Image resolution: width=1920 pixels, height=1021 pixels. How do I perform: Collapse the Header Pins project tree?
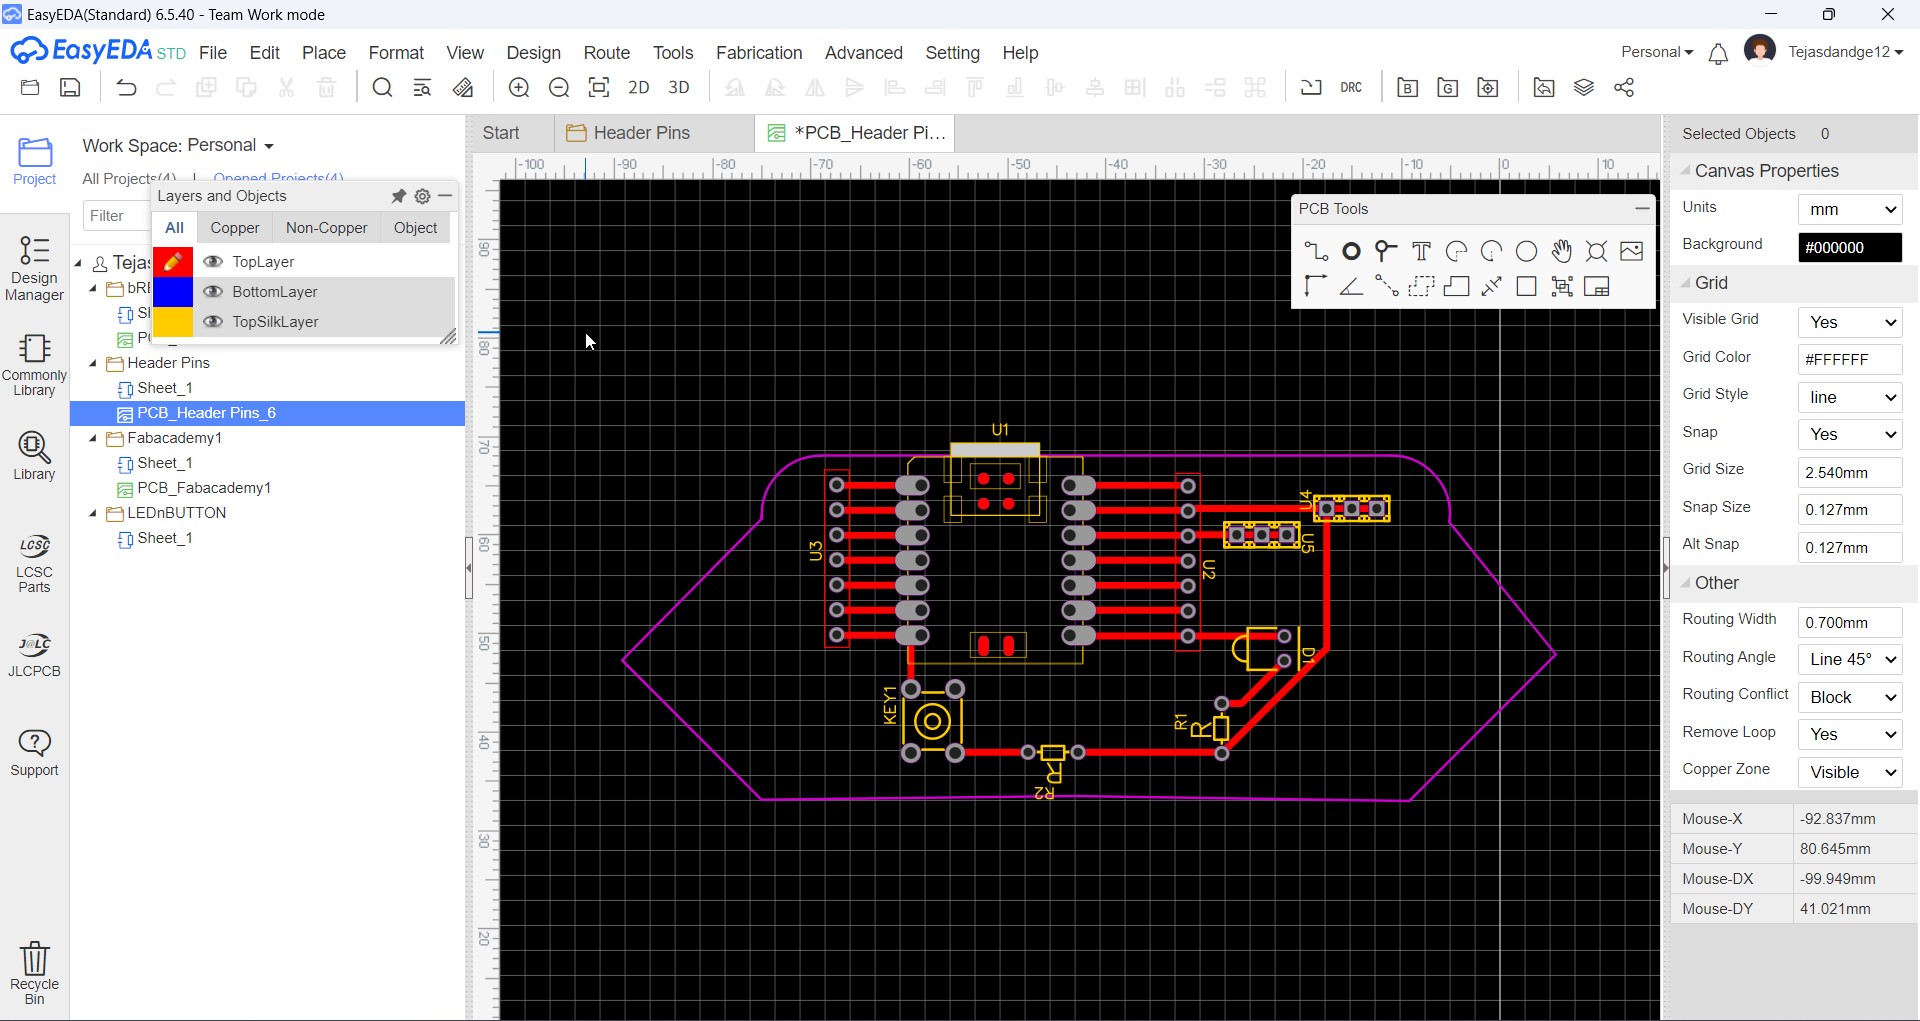tap(95, 363)
